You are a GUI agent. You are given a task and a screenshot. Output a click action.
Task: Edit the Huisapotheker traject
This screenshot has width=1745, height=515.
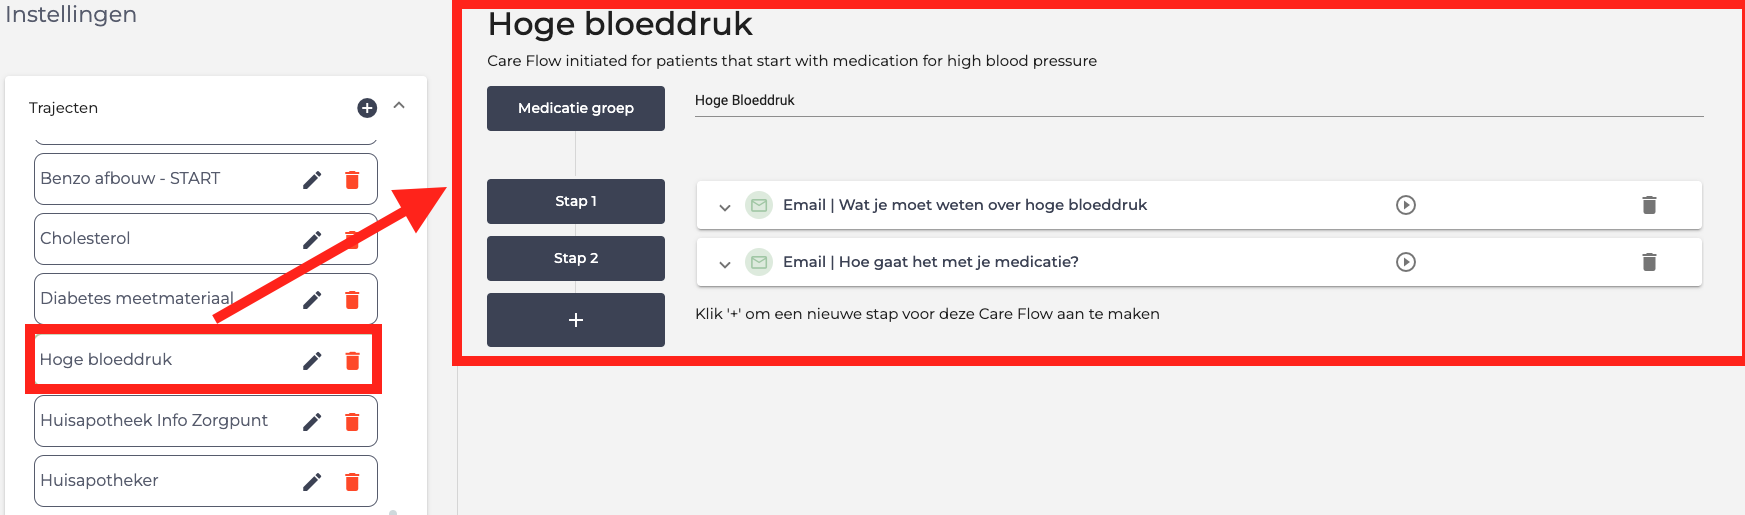312,482
